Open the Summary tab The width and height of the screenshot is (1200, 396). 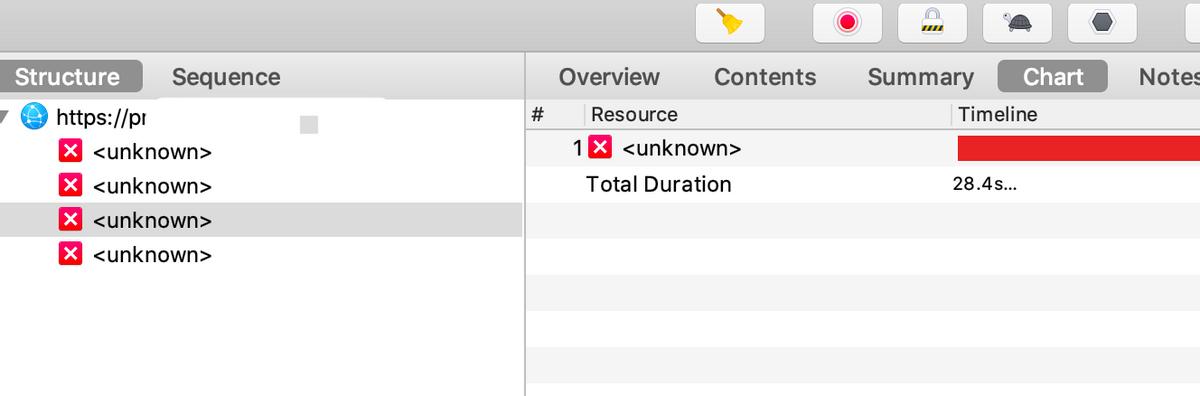pyautogui.click(x=921, y=77)
